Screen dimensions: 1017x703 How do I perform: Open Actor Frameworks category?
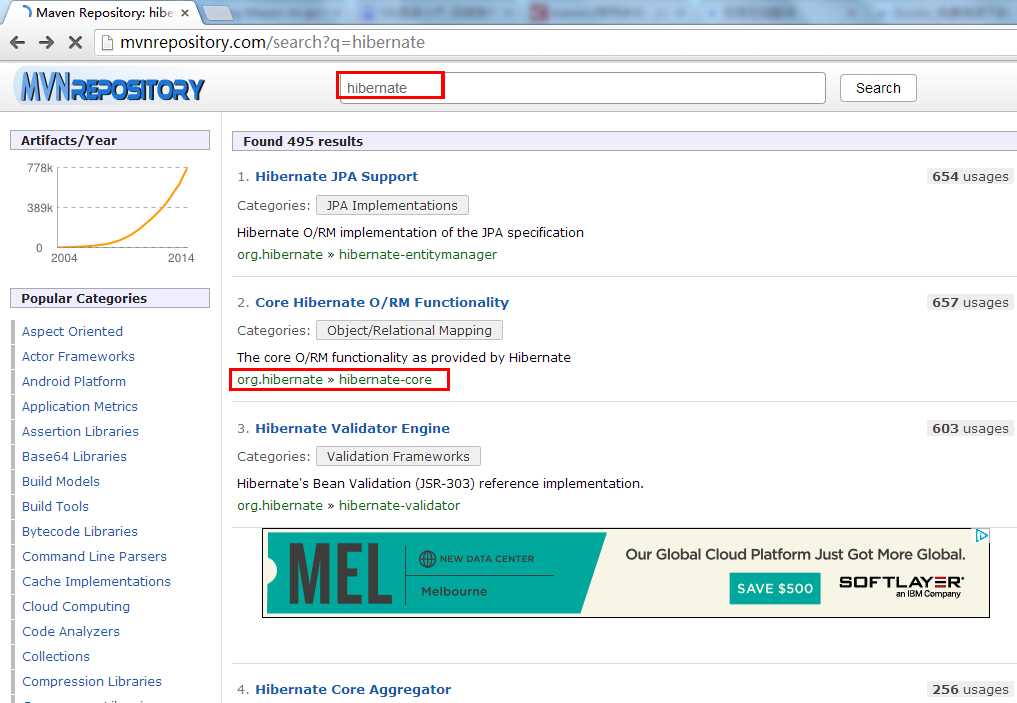pyautogui.click(x=78, y=357)
